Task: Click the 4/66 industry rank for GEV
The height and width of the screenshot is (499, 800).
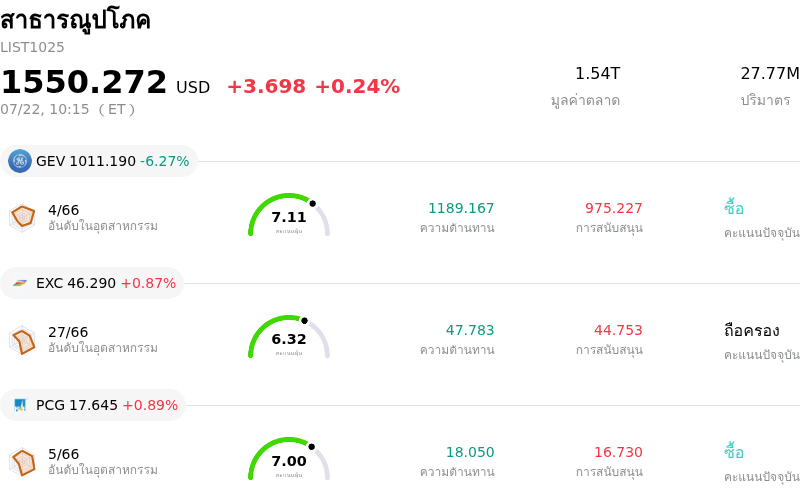Action: (x=63, y=210)
